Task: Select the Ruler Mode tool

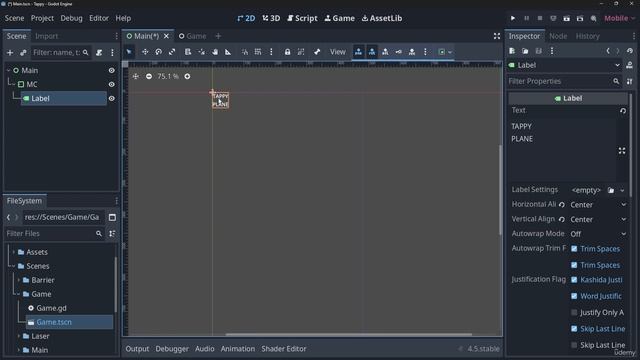Action: (228, 52)
